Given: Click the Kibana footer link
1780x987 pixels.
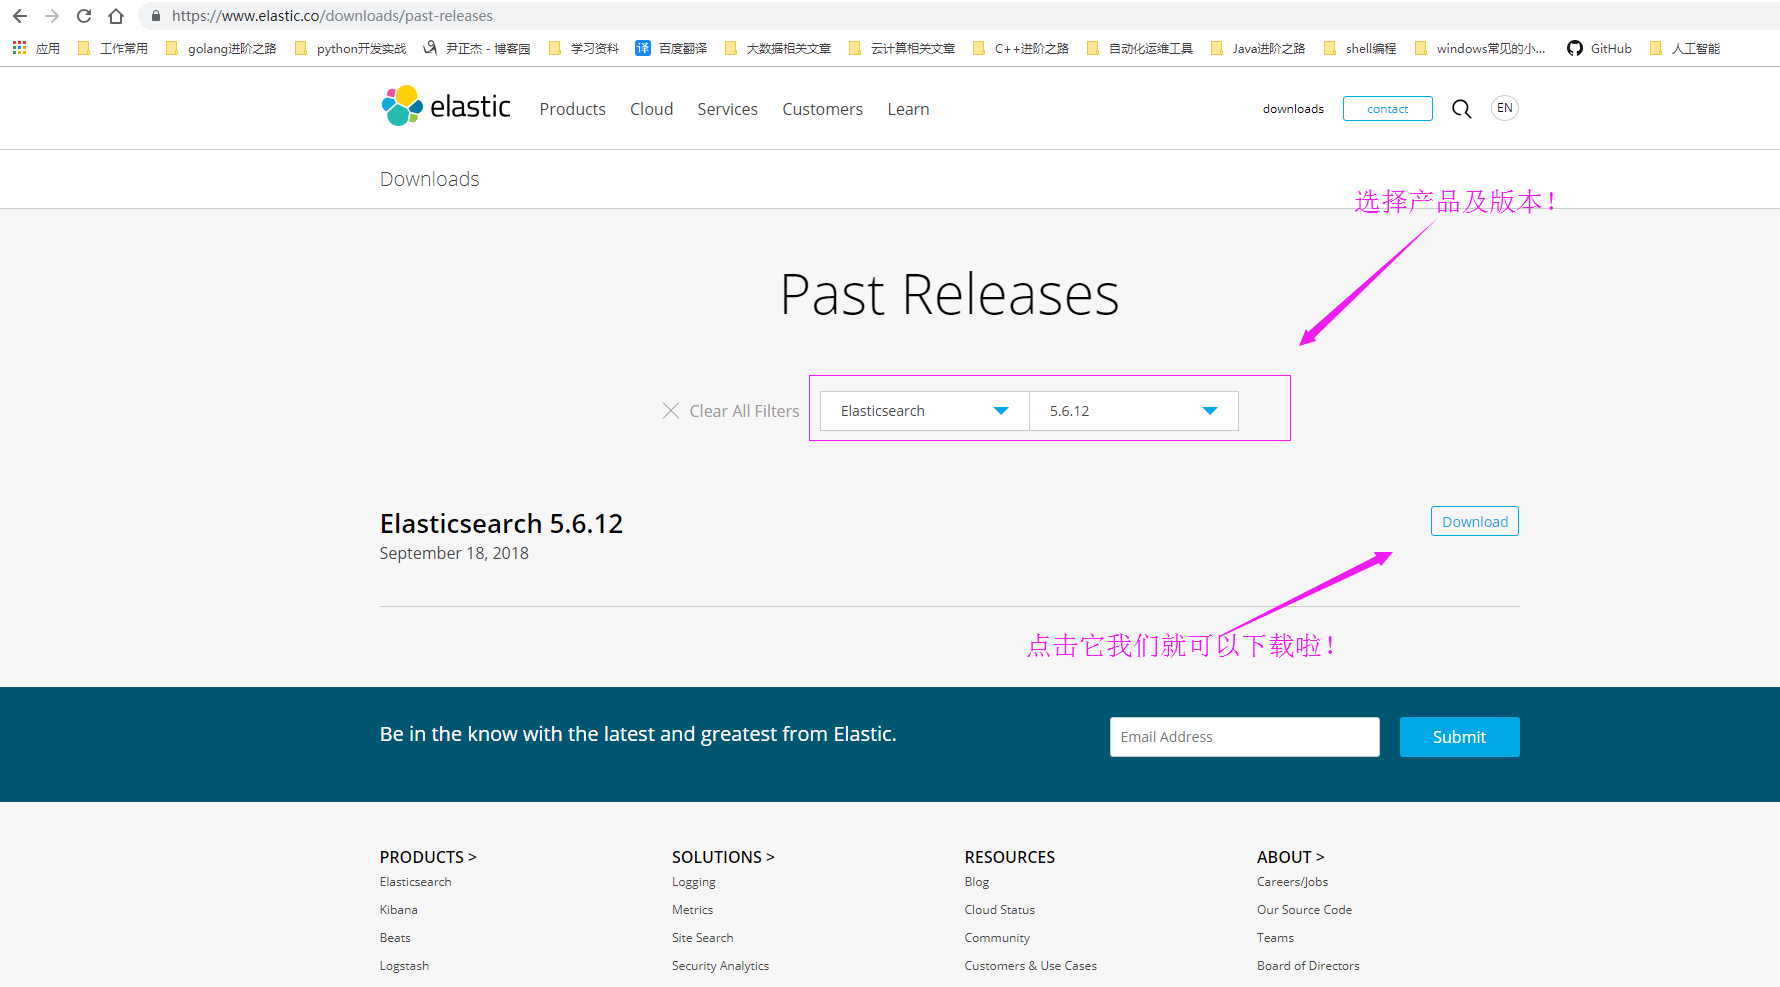Looking at the screenshot, I should point(399,910).
